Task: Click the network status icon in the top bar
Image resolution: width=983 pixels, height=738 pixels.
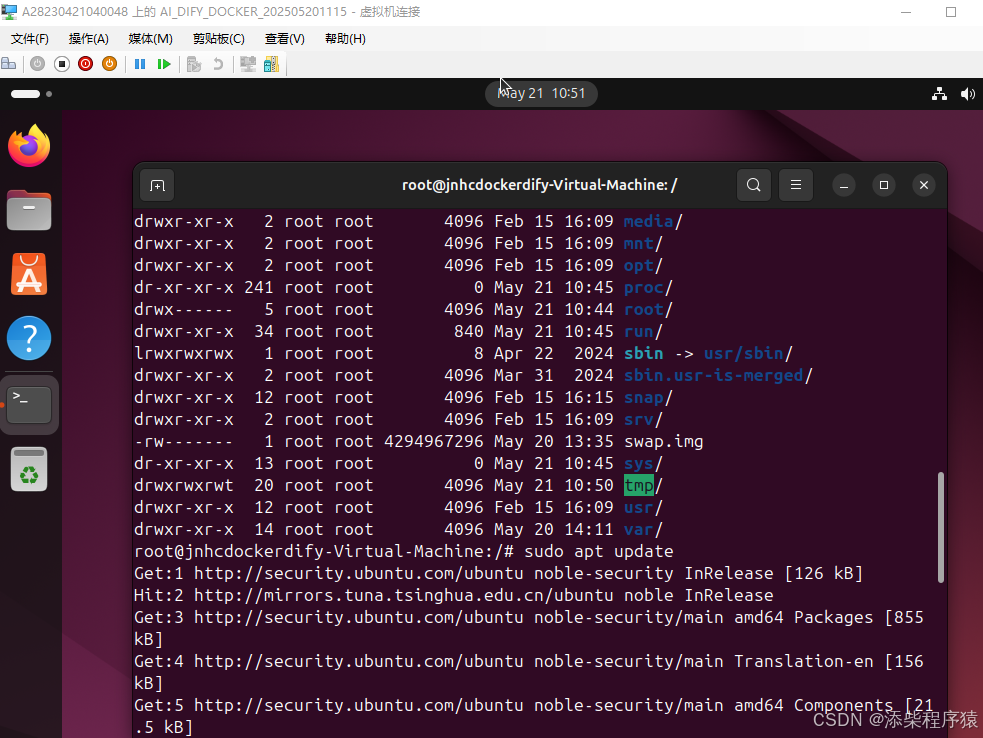Action: pos(939,94)
